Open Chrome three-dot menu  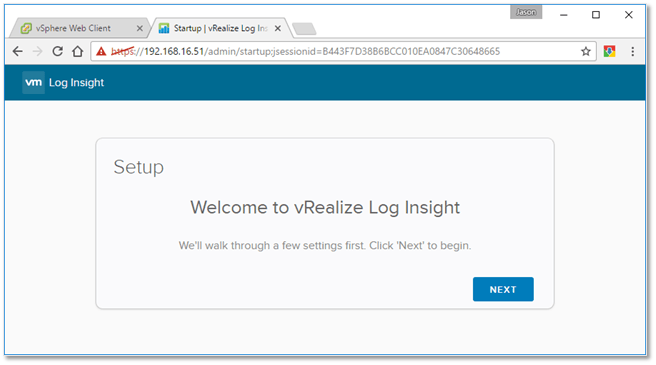633,51
